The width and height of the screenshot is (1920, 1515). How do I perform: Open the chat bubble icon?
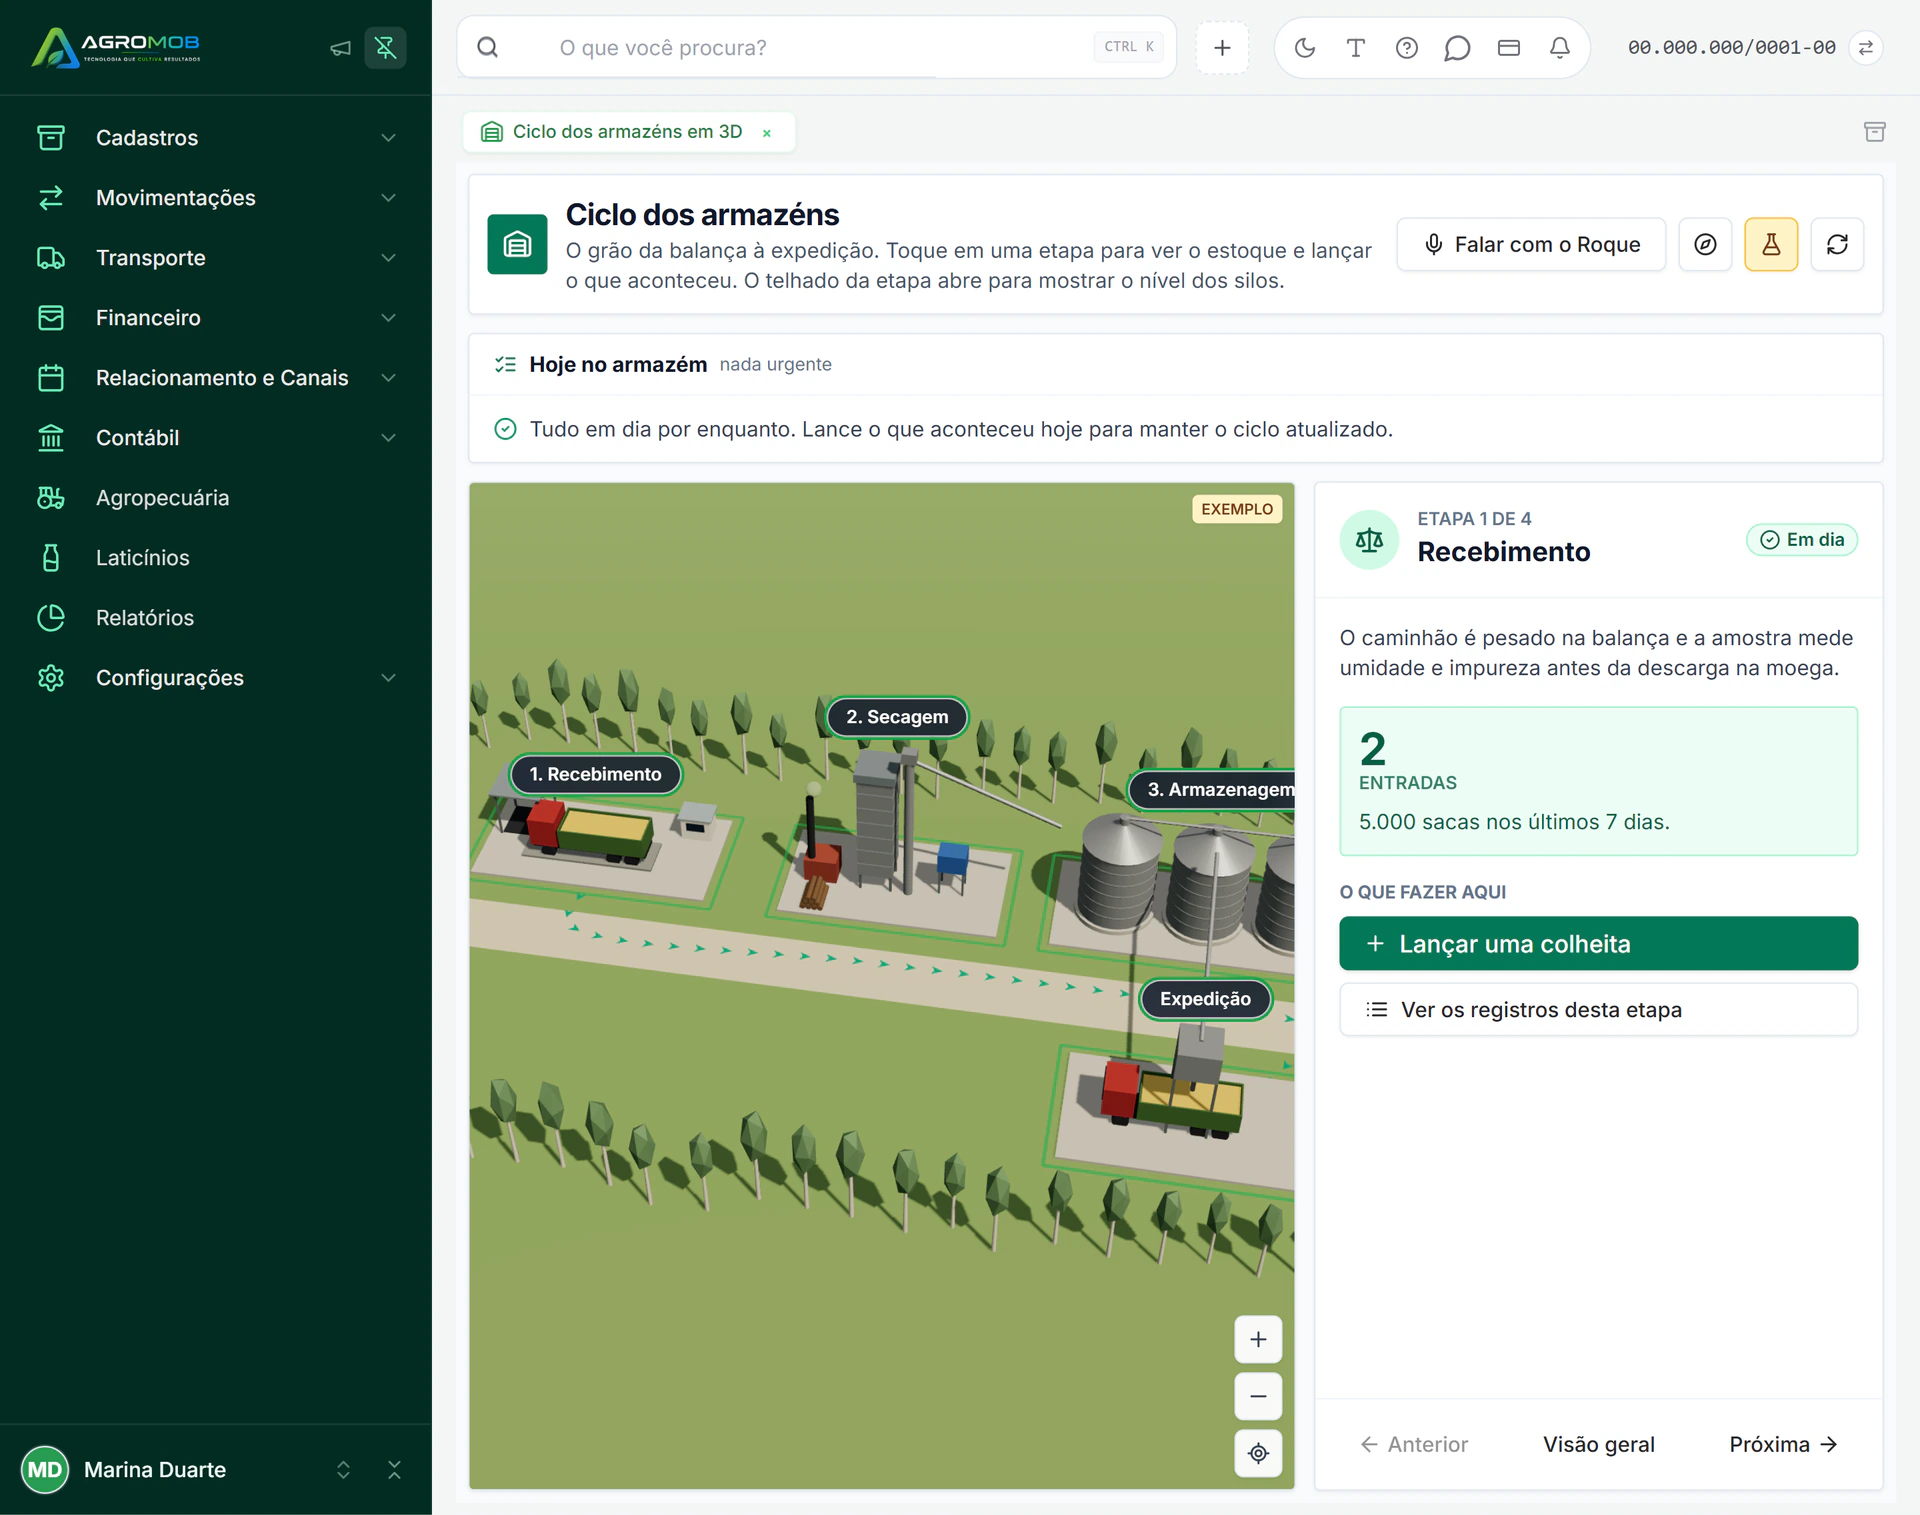click(1458, 48)
